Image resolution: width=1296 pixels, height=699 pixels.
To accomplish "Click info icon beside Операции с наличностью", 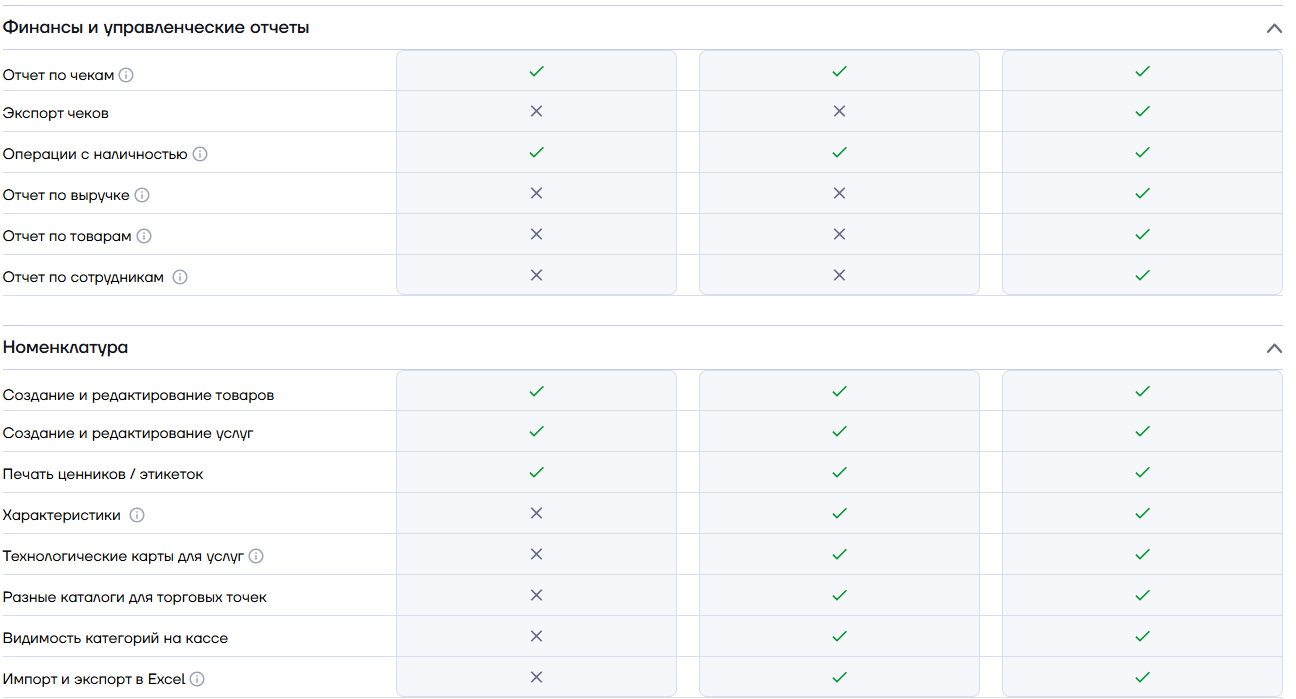I will tap(200, 154).
